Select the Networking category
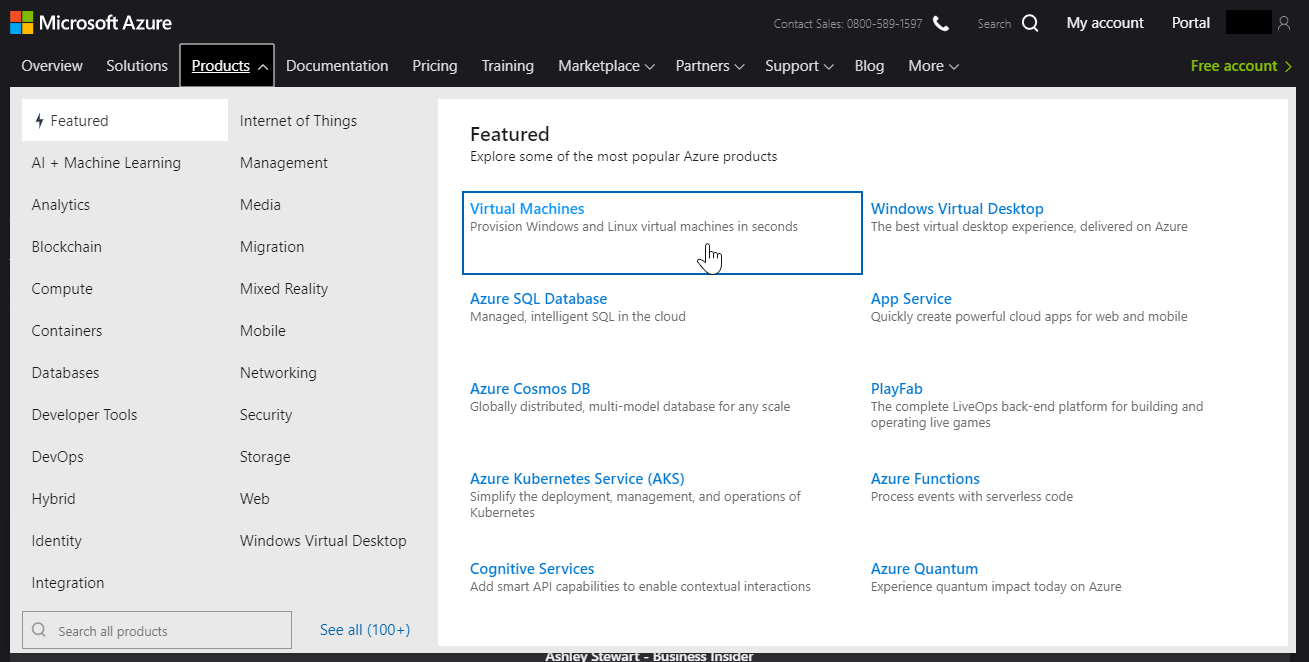Screen dimensions: 1309x662 pos(278,373)
